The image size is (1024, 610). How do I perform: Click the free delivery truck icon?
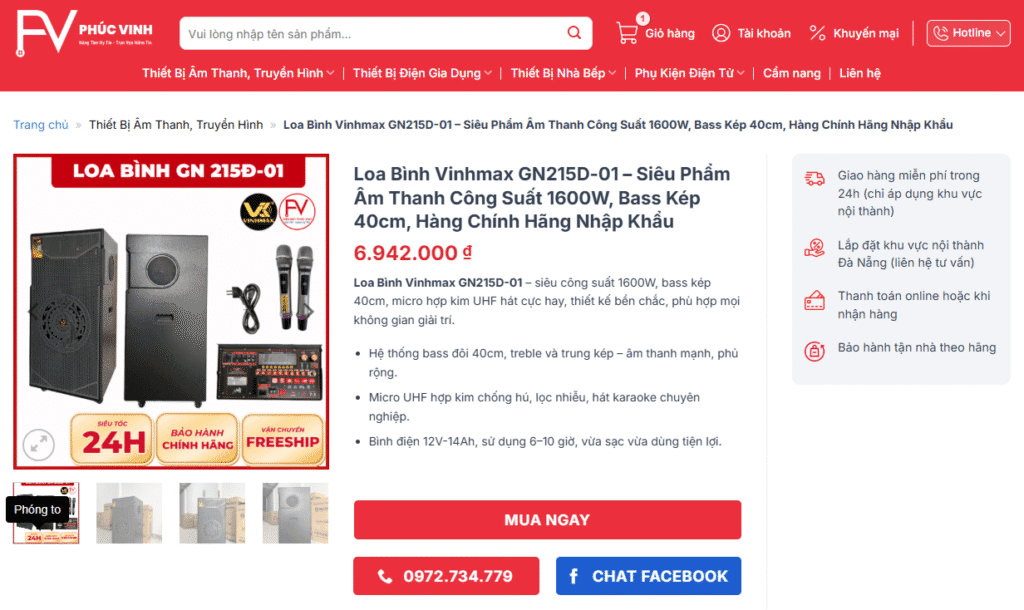coord(814,178)
